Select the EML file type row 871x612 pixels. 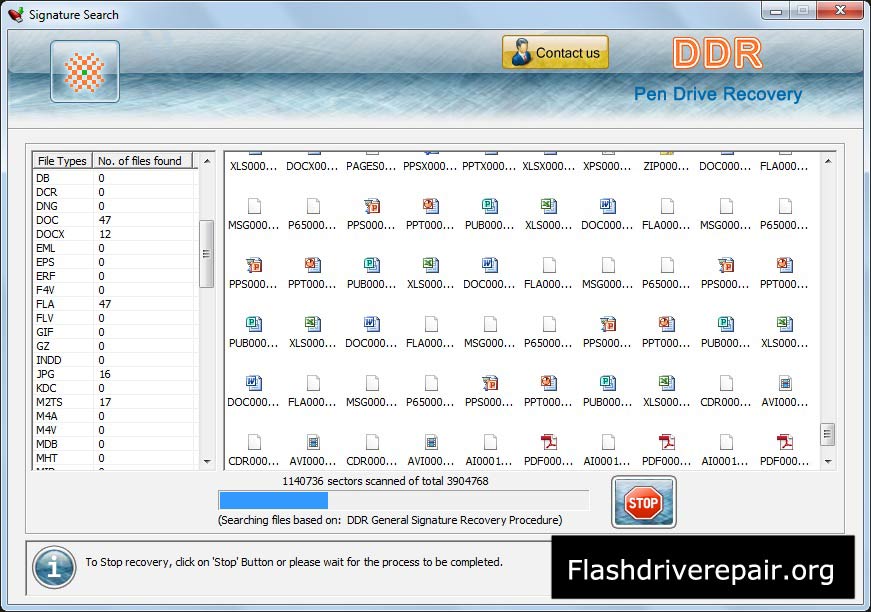pyautogui.click(x=115, y=248)
